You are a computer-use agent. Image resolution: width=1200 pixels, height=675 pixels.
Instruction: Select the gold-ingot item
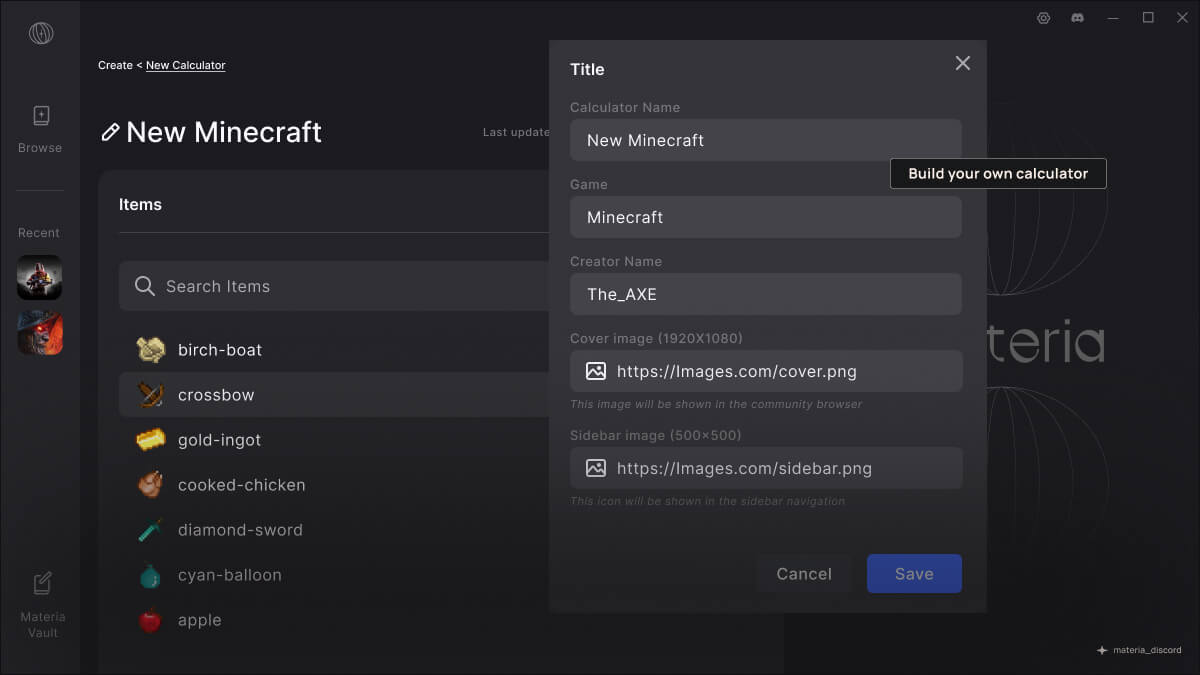(x=219, y=440)
